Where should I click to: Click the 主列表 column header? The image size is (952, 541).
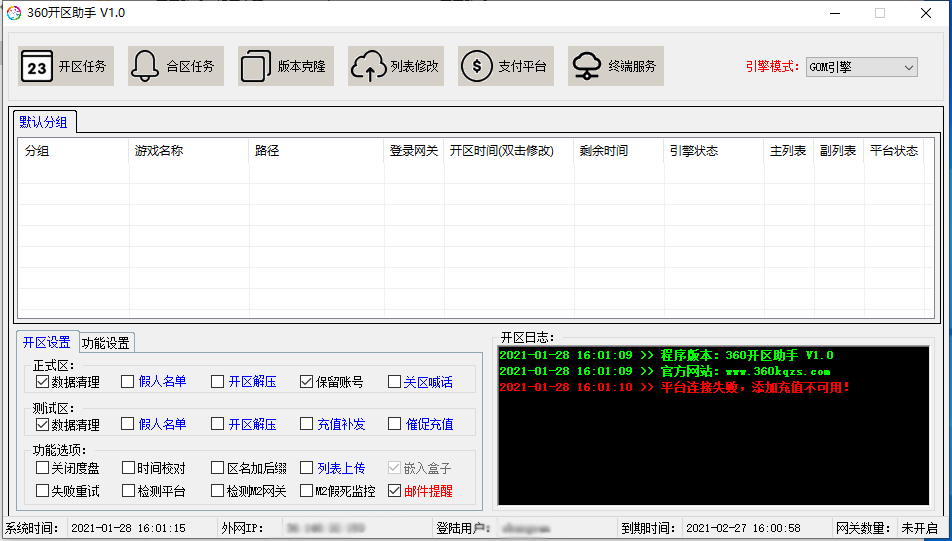pos(788,151)
